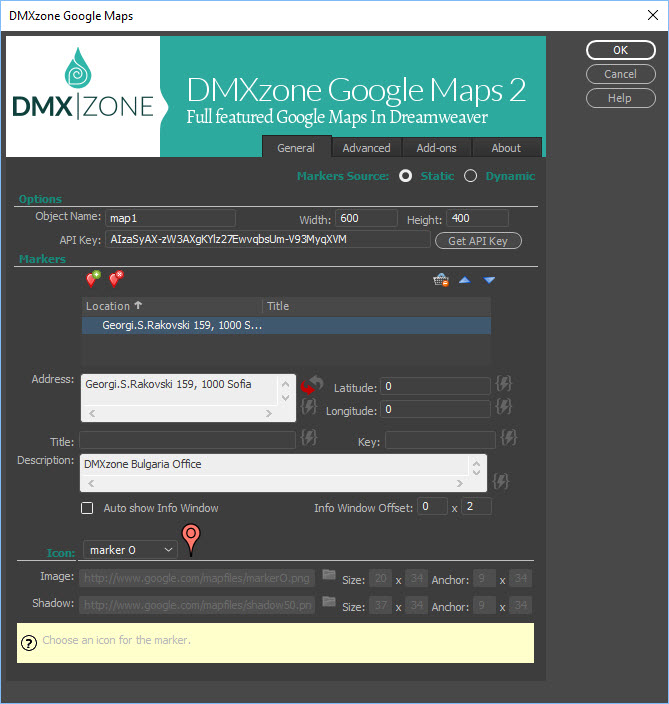
Task: Open the About tab
Action: point(506,148)
